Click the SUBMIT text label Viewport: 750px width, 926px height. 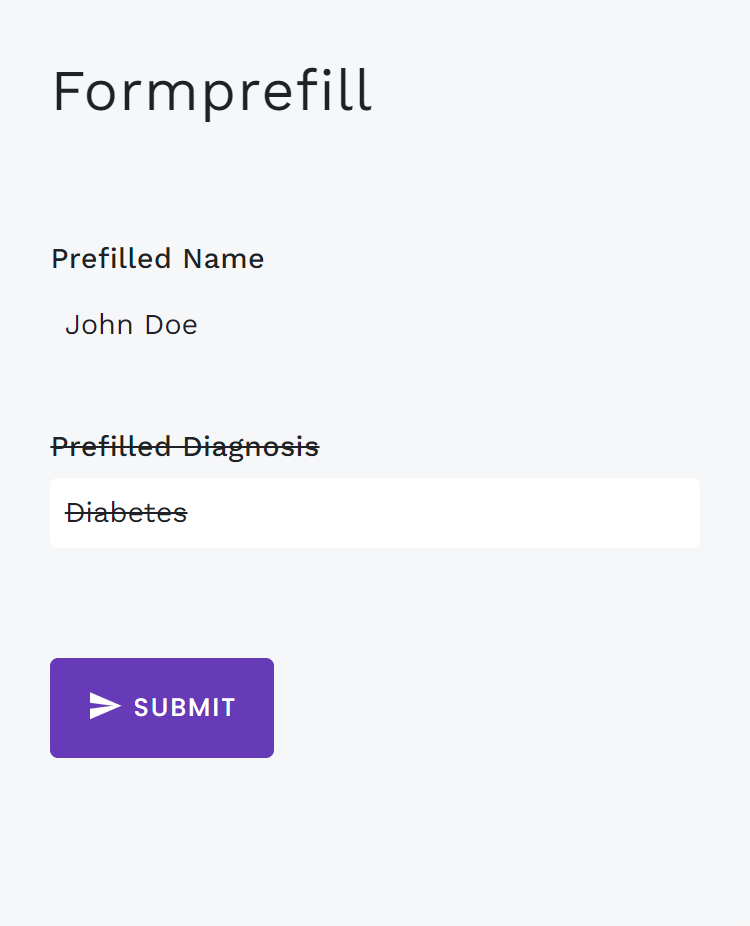185,708
